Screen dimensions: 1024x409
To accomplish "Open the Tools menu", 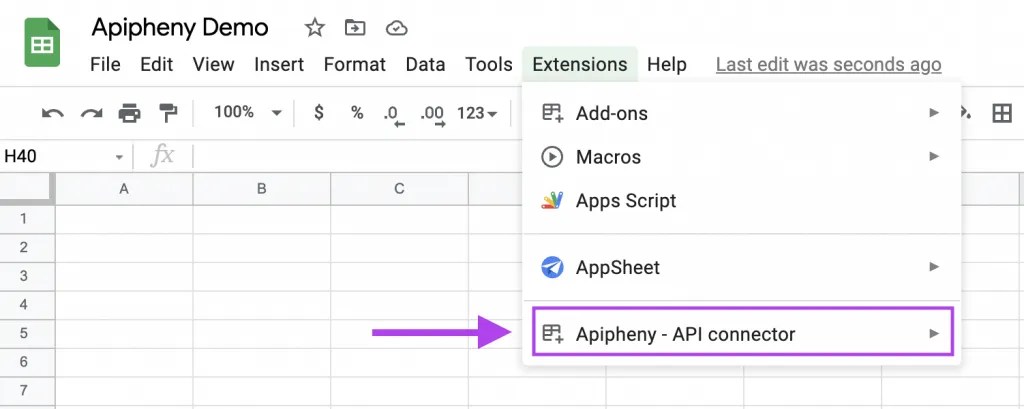I will 488,65.
